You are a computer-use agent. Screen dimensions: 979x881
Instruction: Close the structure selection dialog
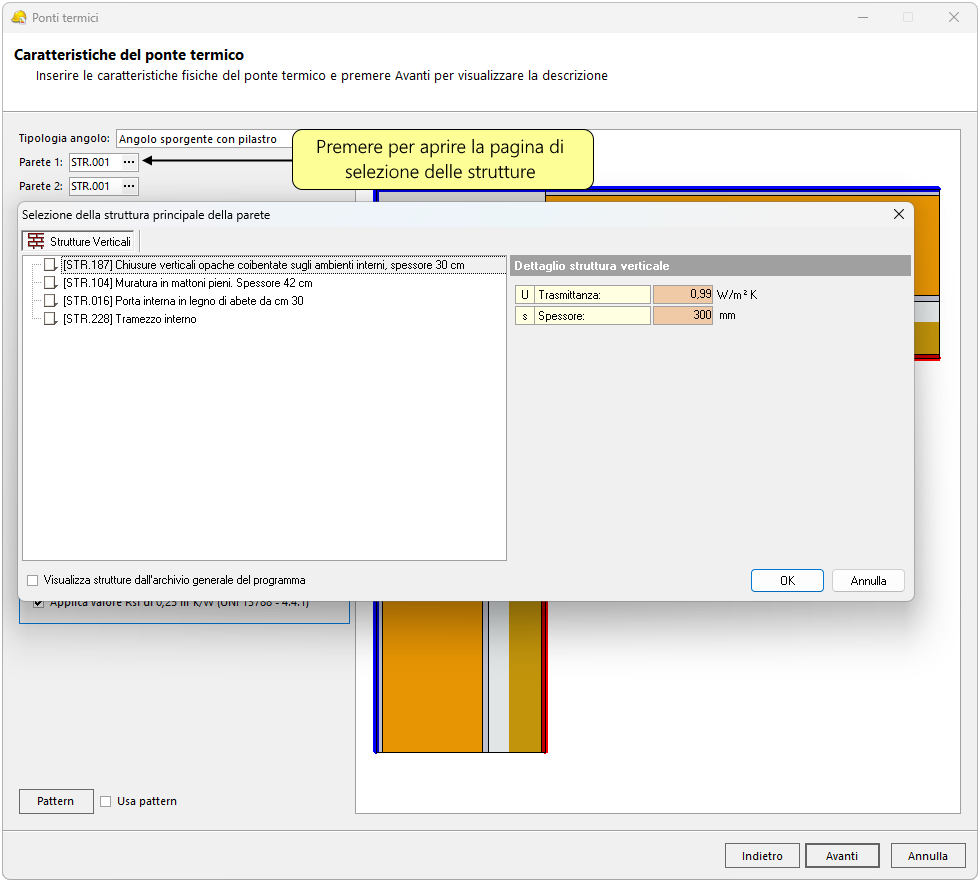point(899,214)
